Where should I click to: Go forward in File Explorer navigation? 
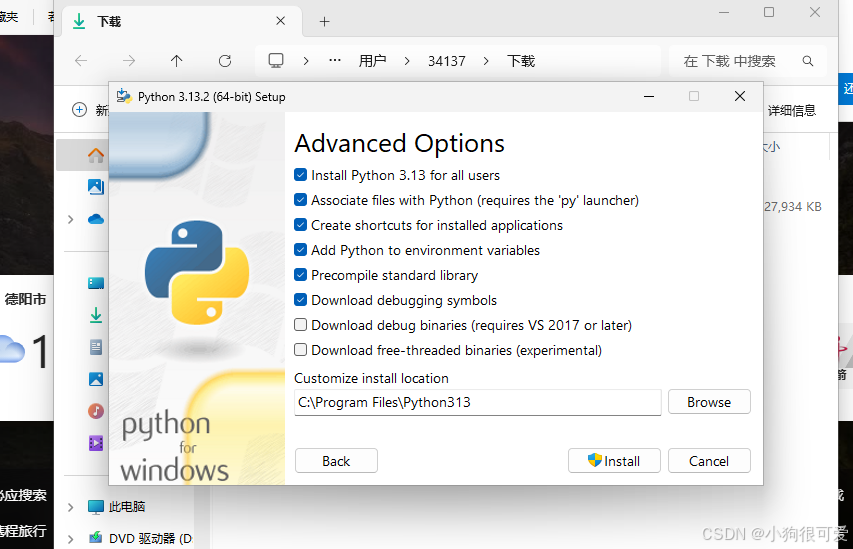point(129,61)
